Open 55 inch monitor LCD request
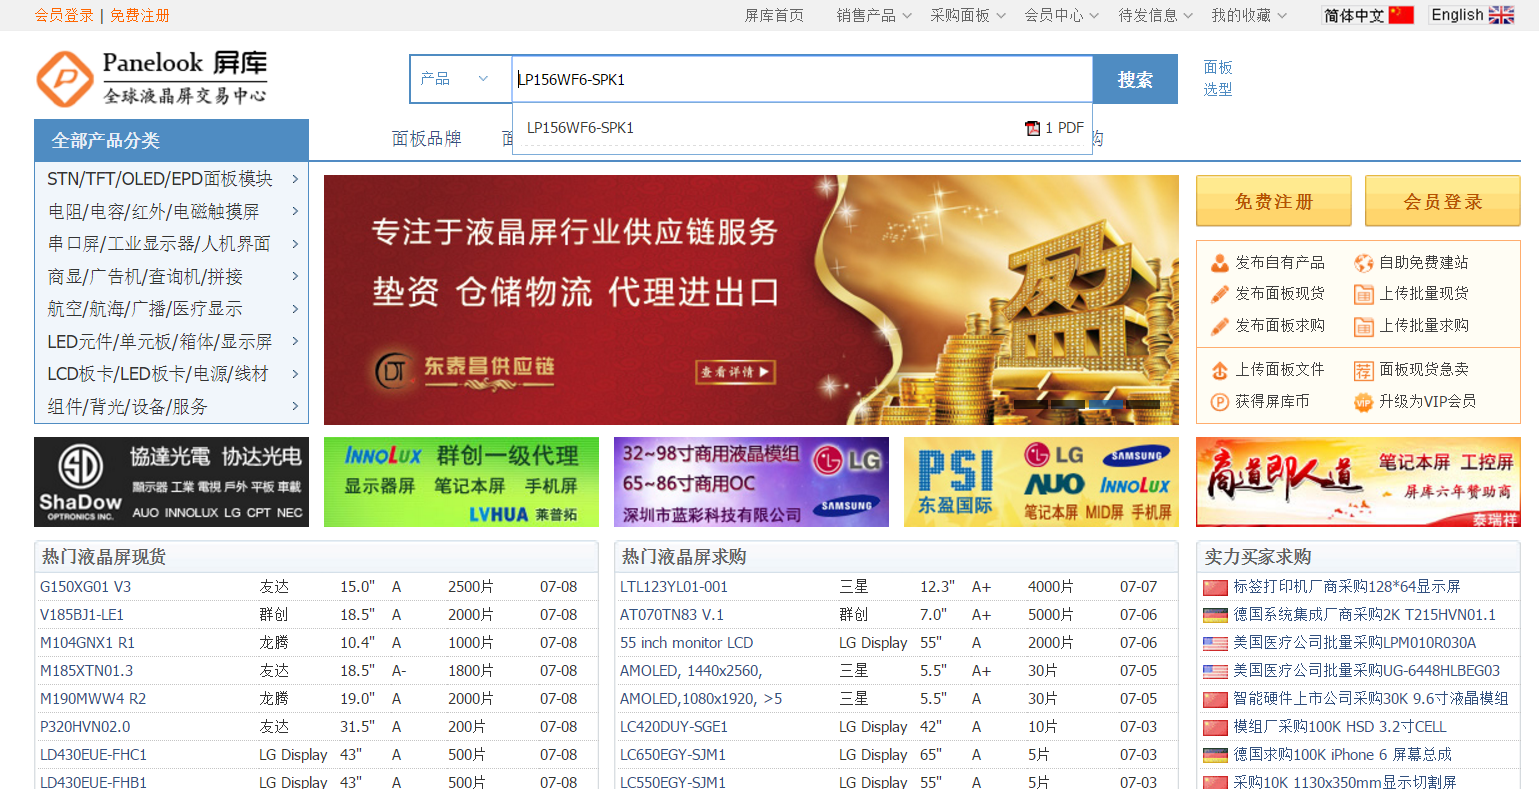 [x=686, y=643]
